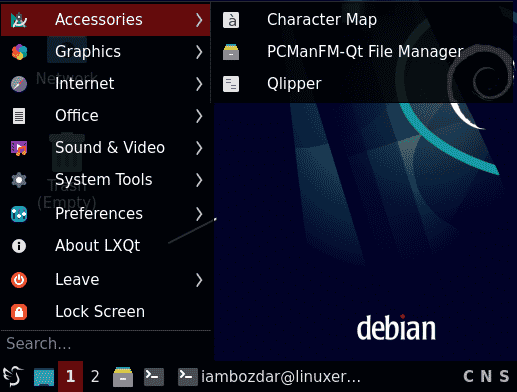Switch to desktop 1 in pager
The image size is (517, 392).
[70, 377]
